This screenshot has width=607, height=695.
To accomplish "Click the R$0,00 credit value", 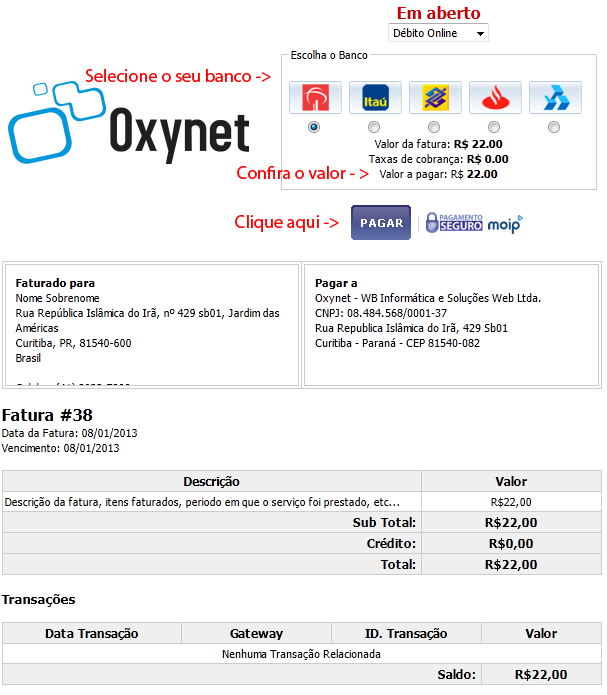I will click(x=511, y=543).
